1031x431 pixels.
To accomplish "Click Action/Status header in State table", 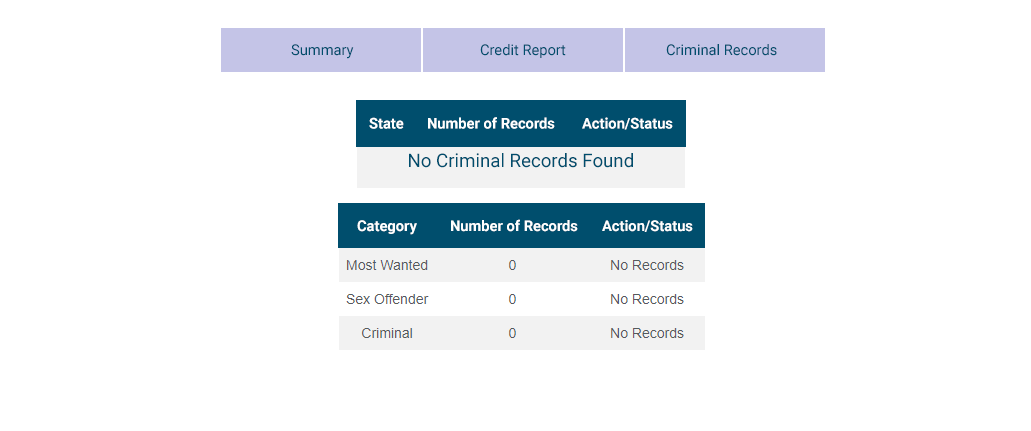I will (627, 124).
